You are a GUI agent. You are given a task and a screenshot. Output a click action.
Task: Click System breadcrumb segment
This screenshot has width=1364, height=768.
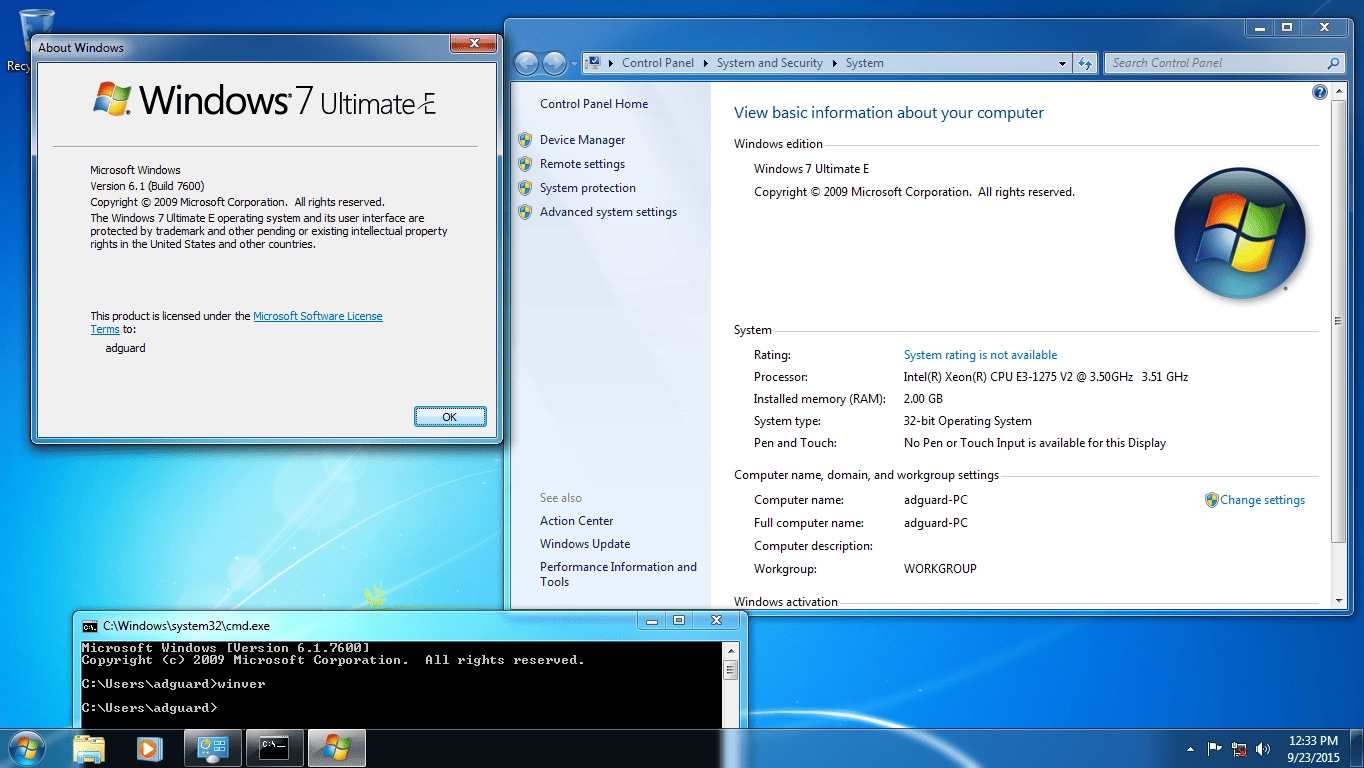864,63
